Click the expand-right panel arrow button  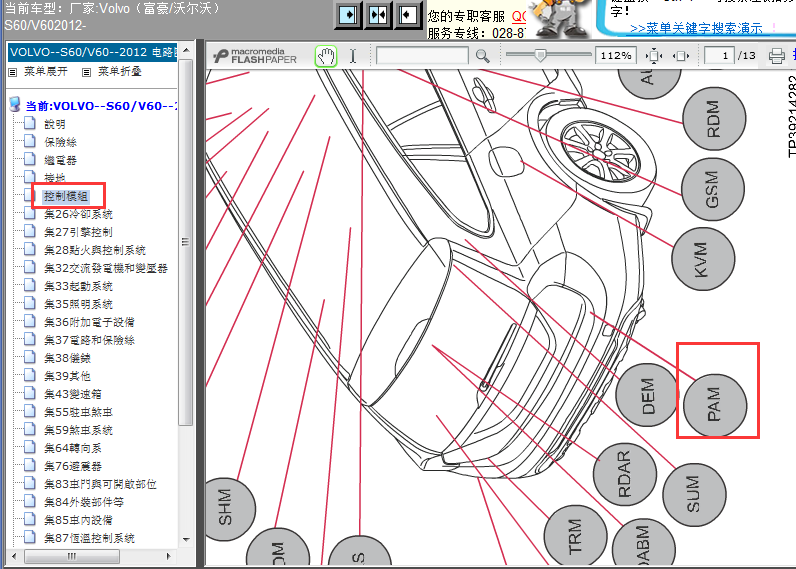[x=407, y=15]
